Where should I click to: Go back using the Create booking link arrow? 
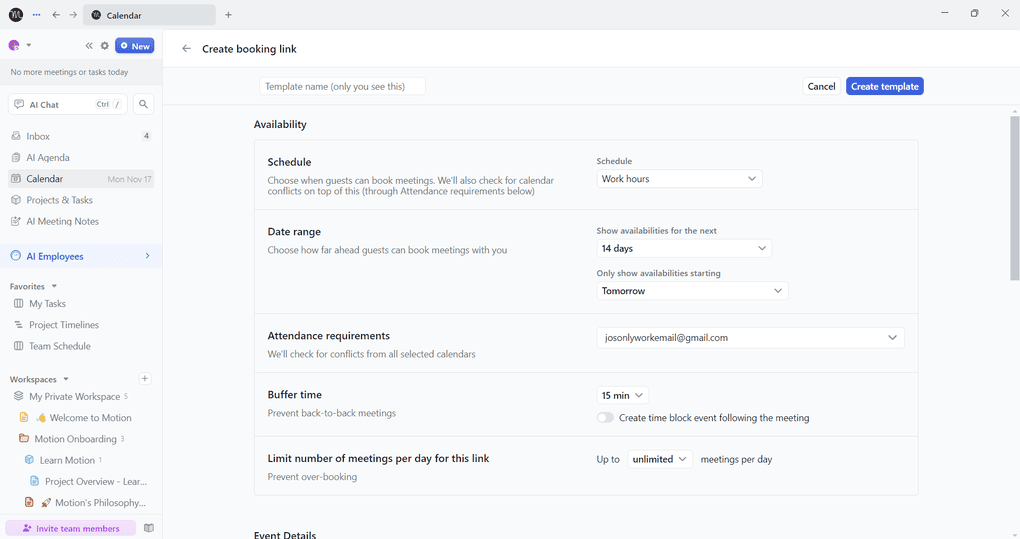coord(186,49)
